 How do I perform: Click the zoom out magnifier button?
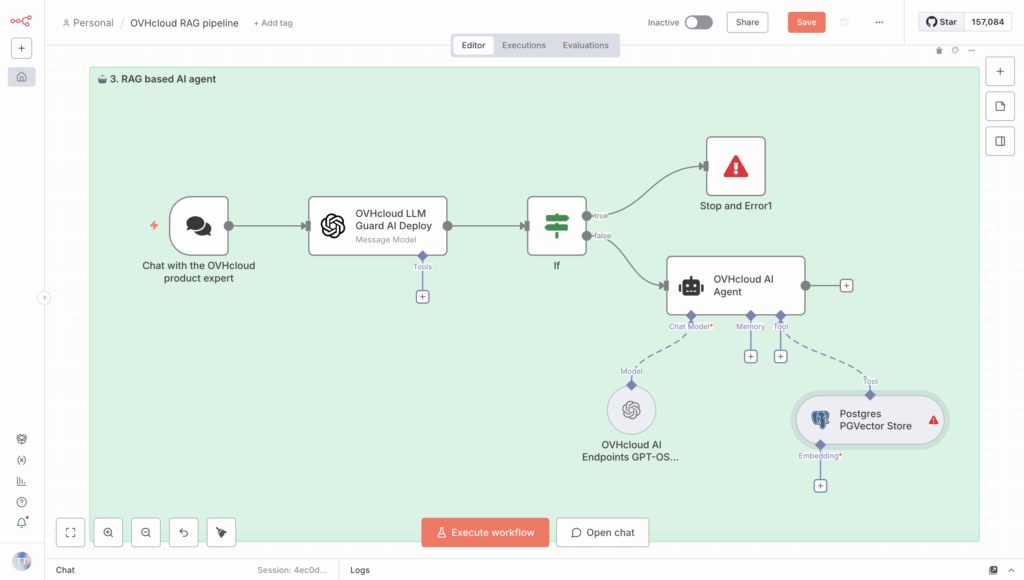pyautogui.click(x=146, y=533)
